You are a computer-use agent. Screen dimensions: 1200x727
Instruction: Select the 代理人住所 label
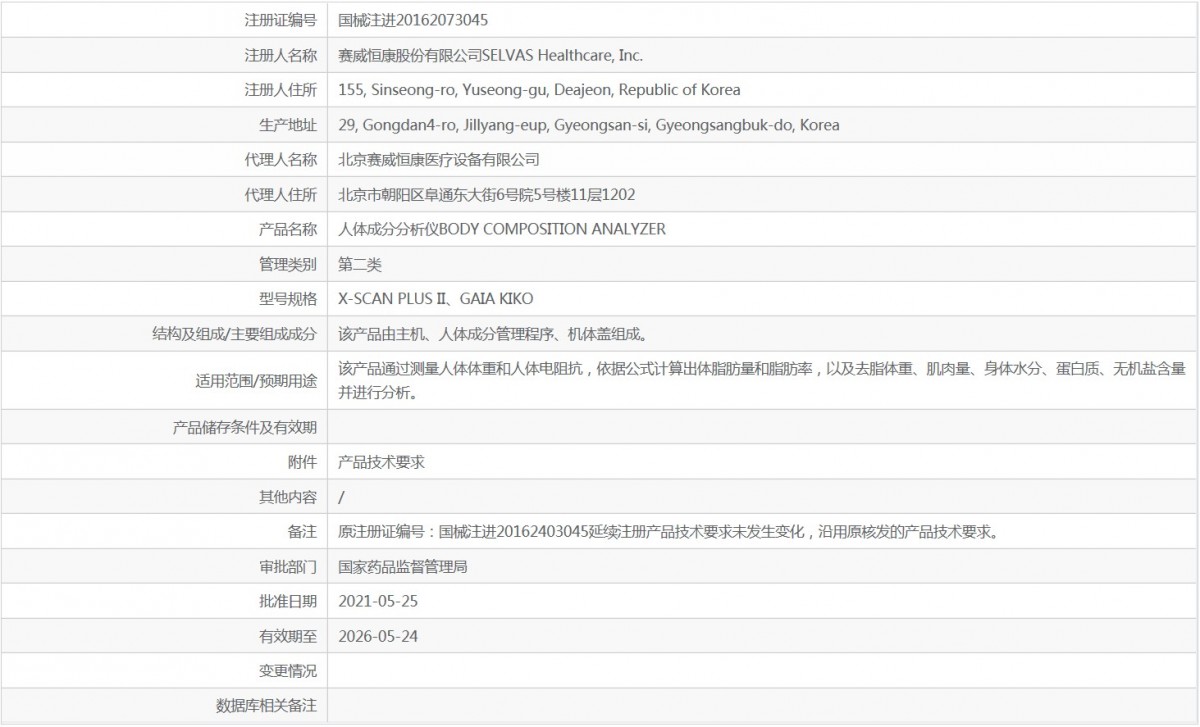280,195
